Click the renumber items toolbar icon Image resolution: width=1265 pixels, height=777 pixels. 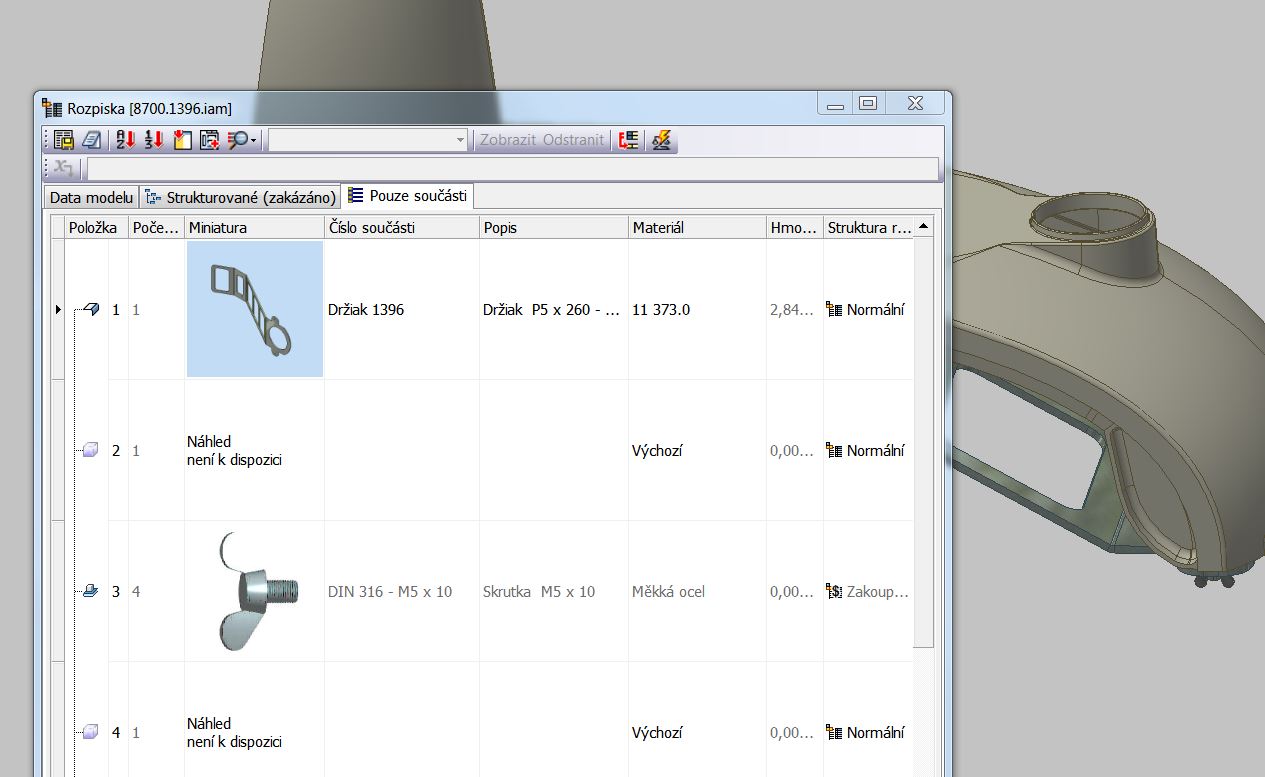153,140
